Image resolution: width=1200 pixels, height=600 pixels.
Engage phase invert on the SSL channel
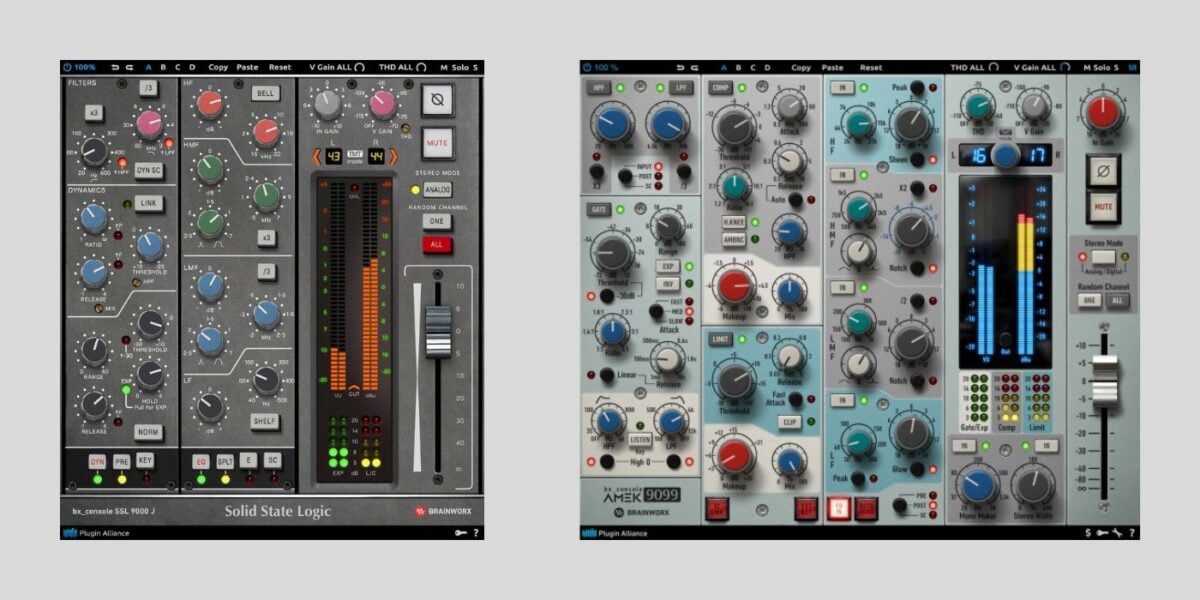436,100
